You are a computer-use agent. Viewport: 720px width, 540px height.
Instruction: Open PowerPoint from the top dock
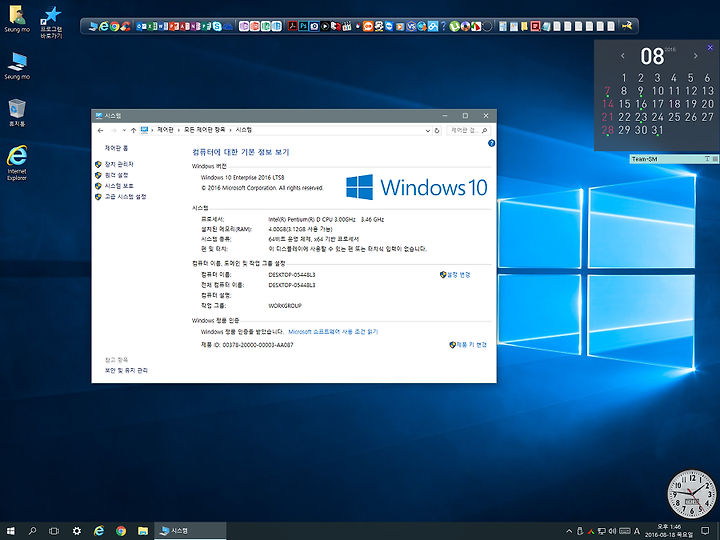point(174,26)
